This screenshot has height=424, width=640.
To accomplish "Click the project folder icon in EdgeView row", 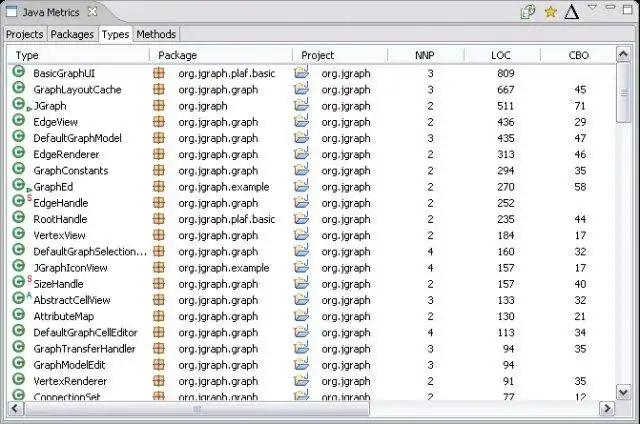I will pyautogui.click(x=301, y=121).
